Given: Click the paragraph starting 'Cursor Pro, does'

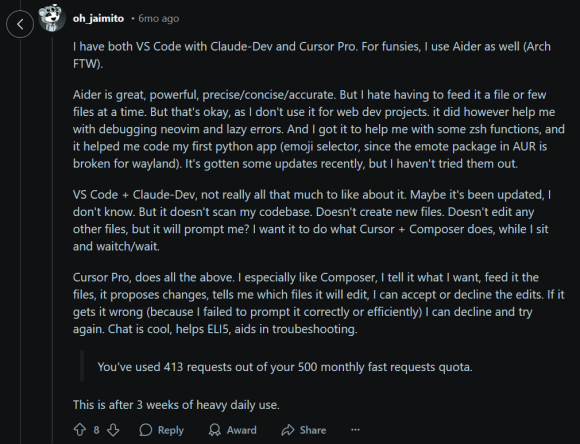Looking at the screenshot, I should tap(318, 303).
